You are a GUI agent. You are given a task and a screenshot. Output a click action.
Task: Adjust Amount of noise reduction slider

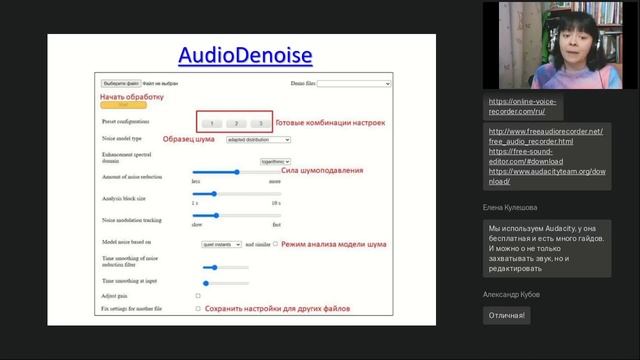click(236, 172)
